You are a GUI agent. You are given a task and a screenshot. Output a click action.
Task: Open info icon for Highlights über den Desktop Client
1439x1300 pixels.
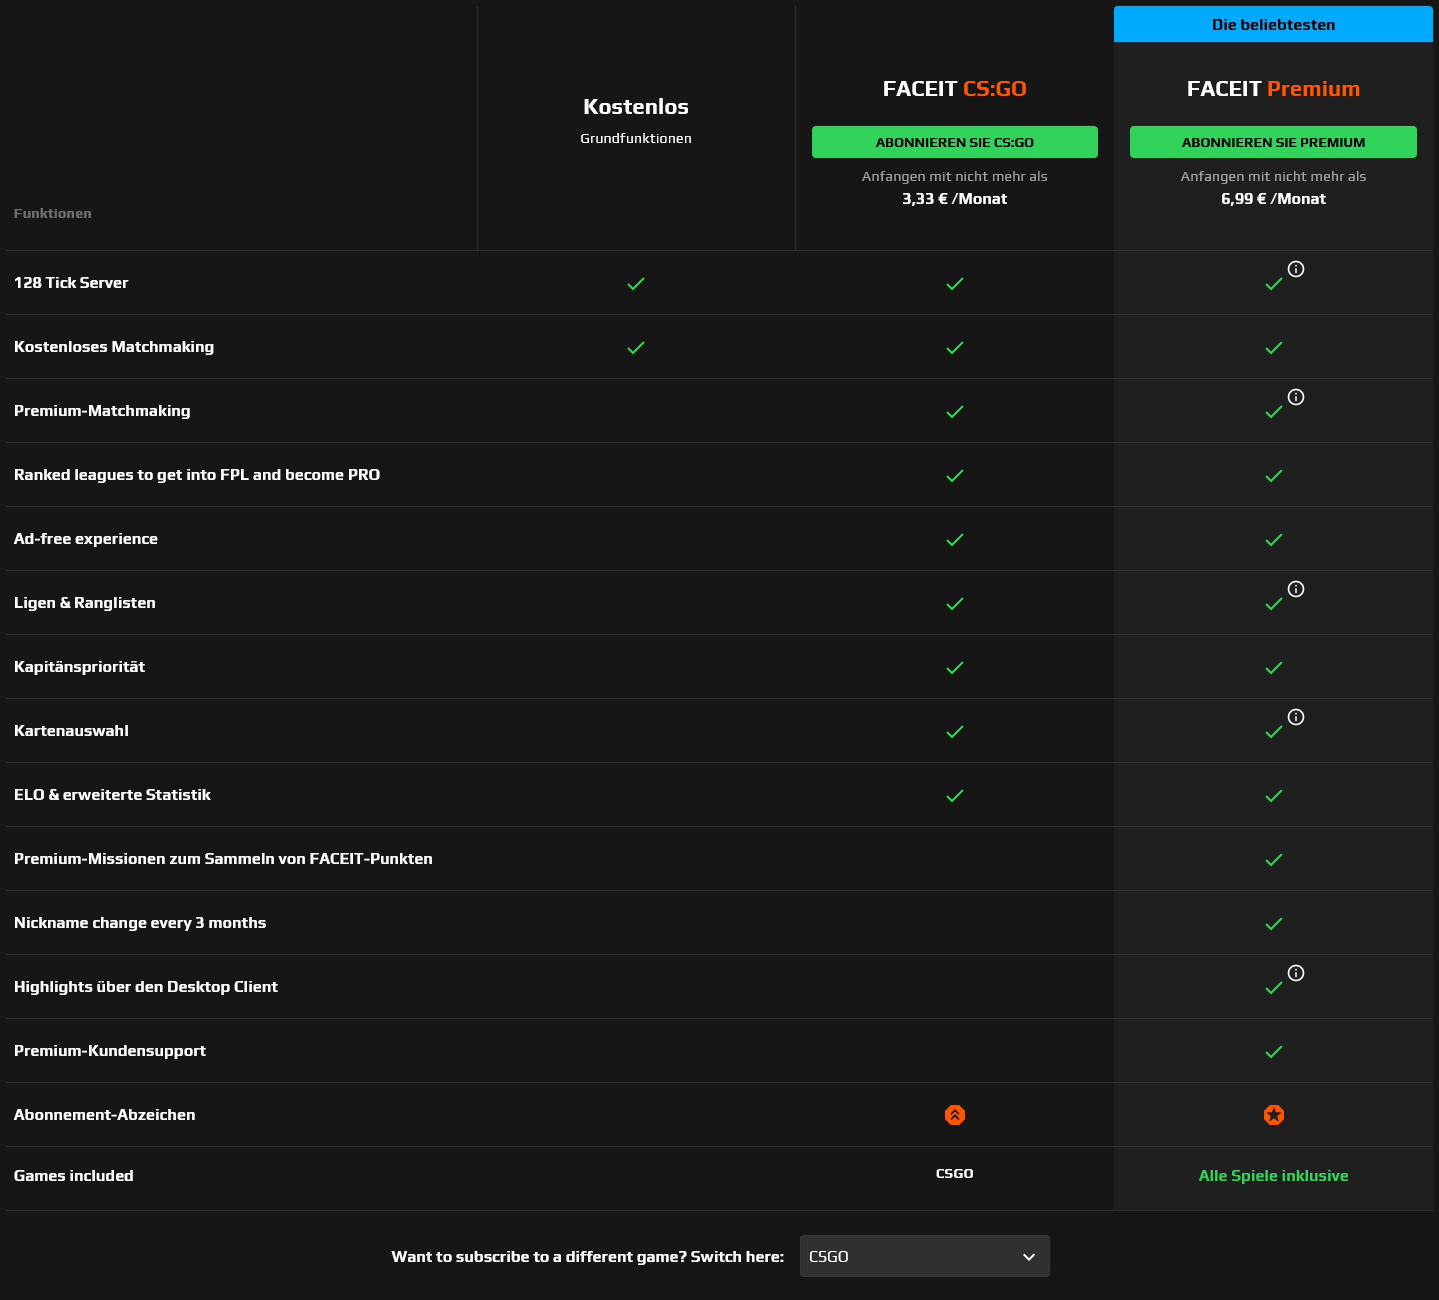click(x=1296, y=973)
